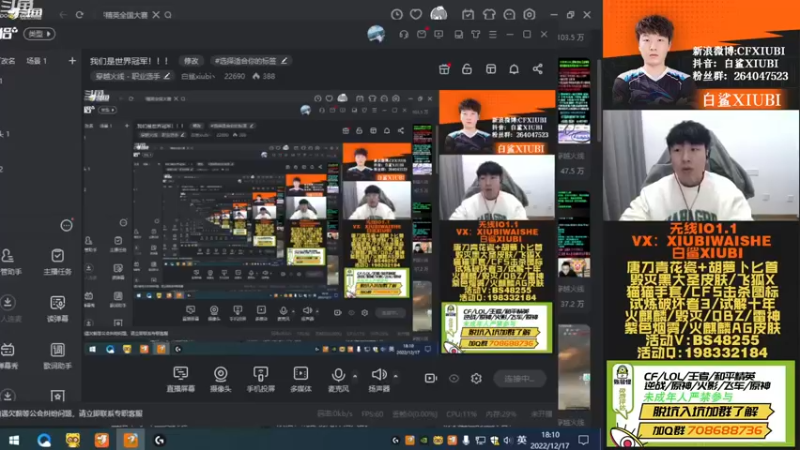Click the user avatar in the top title bar
Viewport: 800px width, 450px height.
pyautogui.click(x=438, y=14)
